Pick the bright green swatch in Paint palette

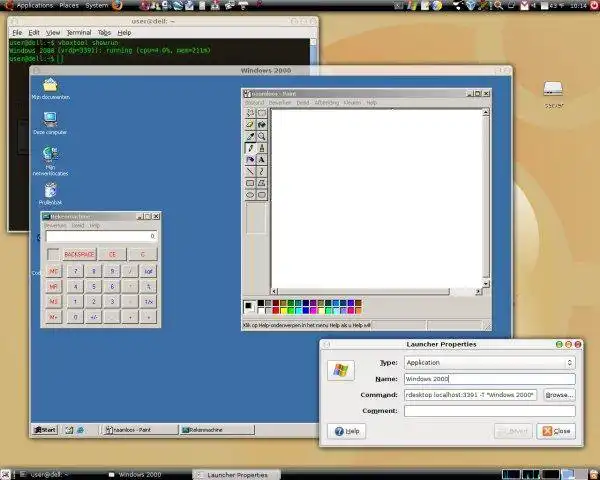(x=291, y=310)
